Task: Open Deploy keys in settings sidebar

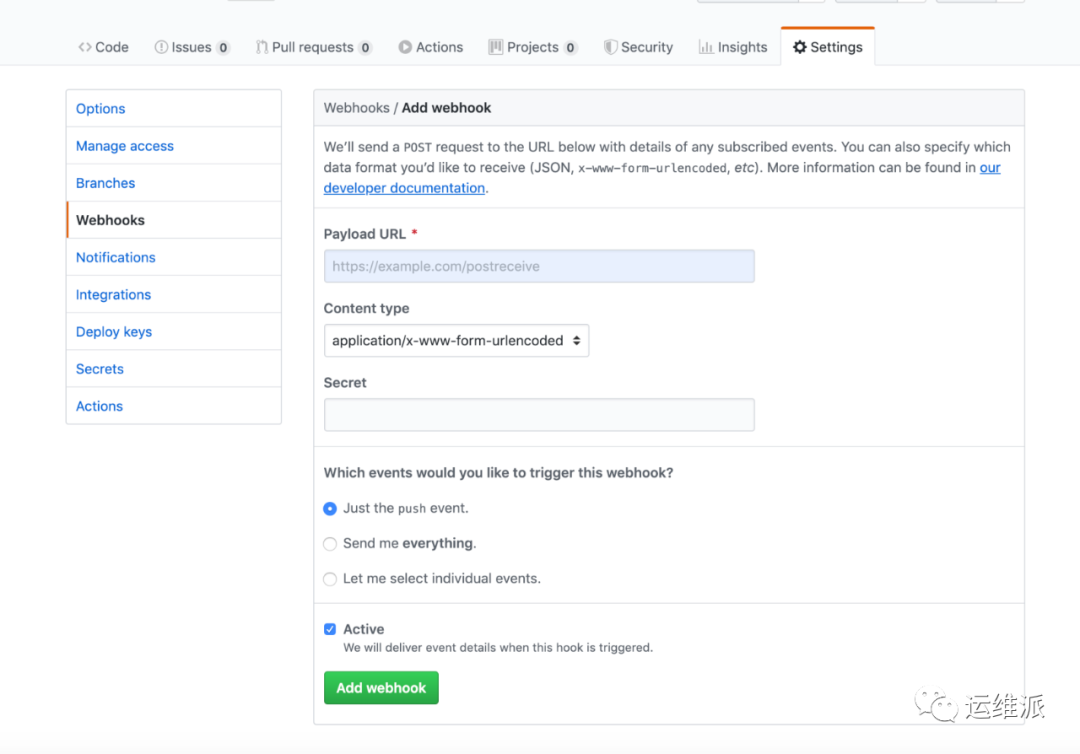Action: [x=114, y=332]
